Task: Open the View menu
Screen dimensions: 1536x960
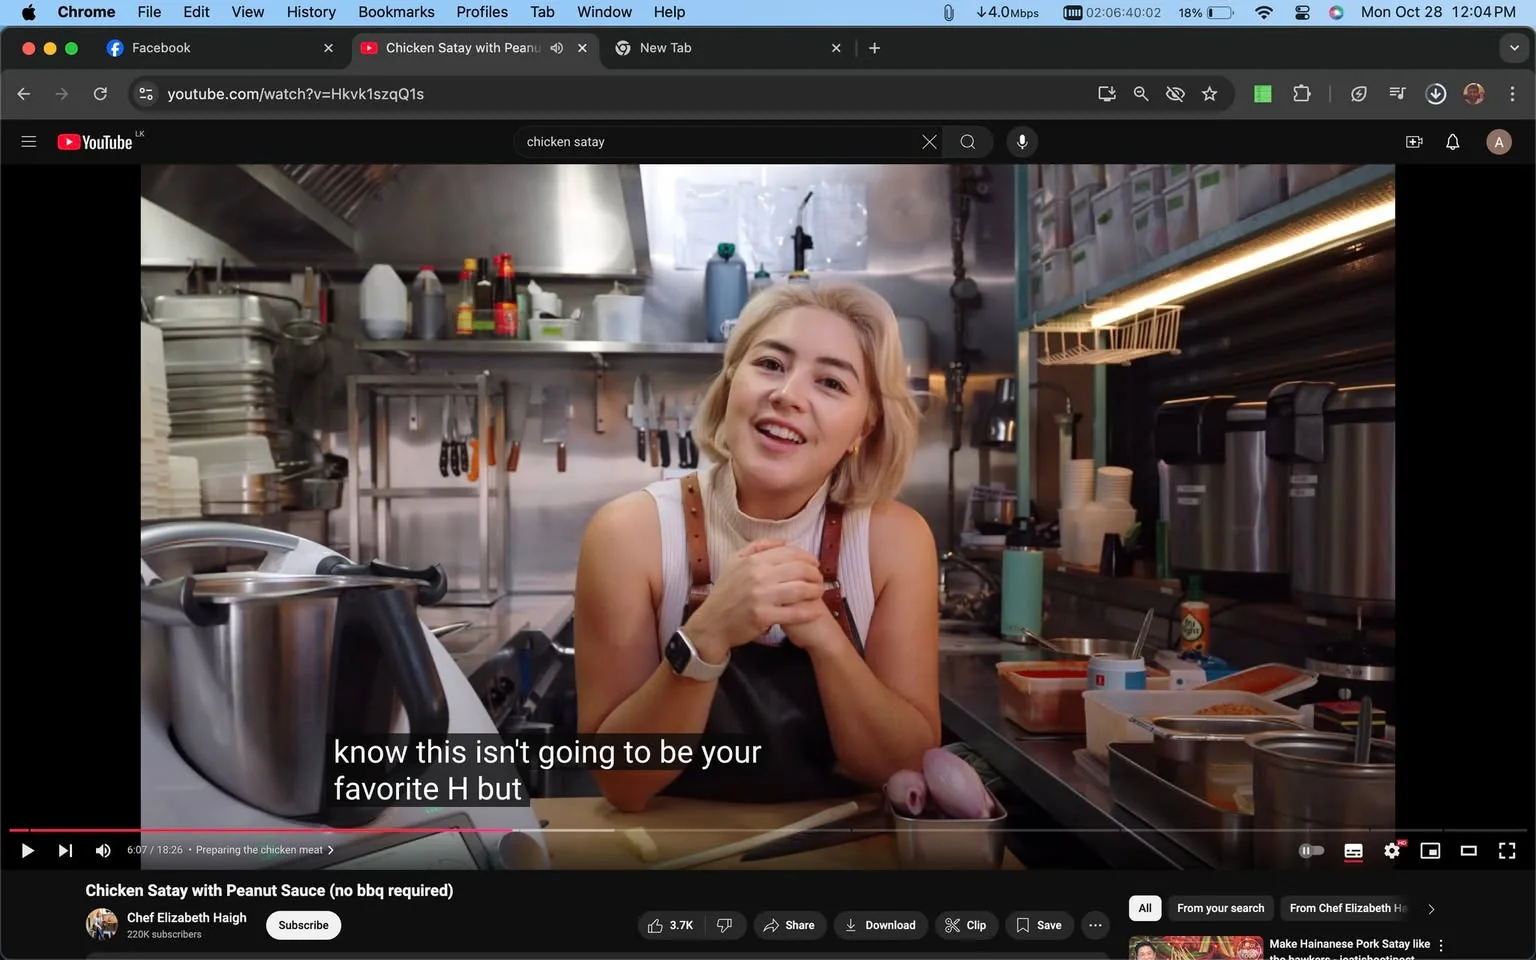Action: click(248, 12)
